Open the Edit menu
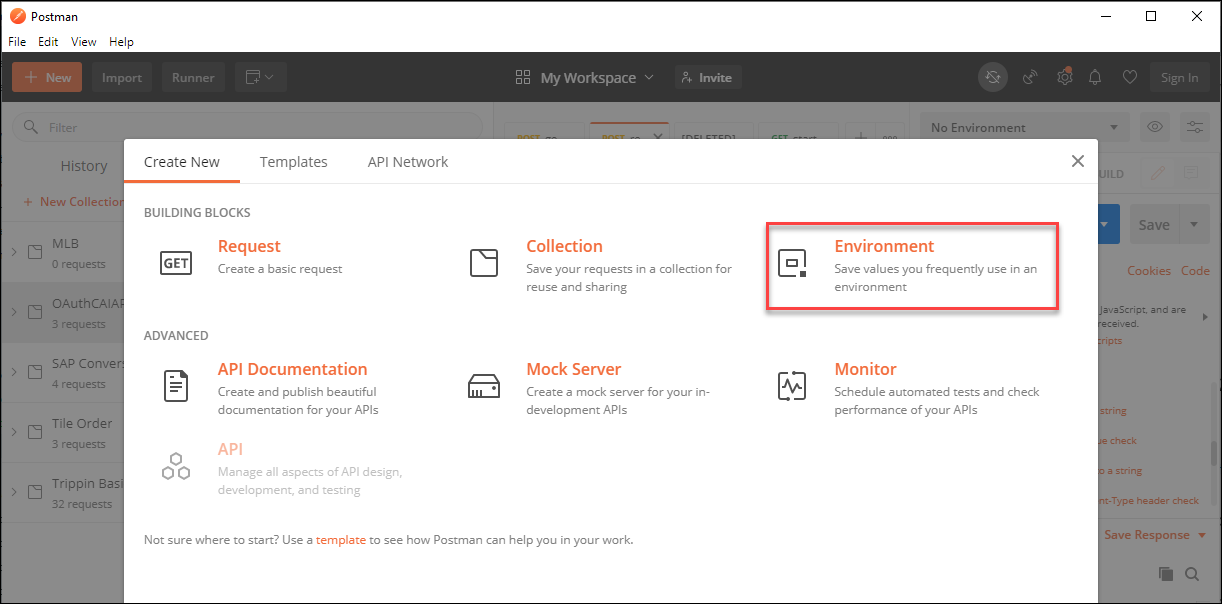This screenshot has height=604, width=1222. point(48,42)
